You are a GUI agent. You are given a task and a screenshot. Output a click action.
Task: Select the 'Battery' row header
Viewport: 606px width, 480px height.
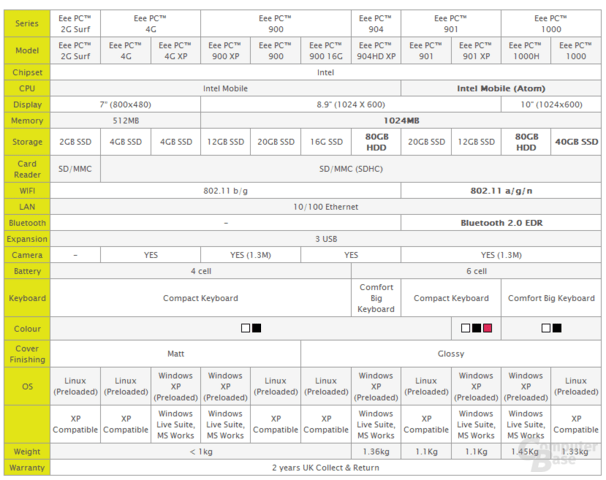click(x=27, y=271)
